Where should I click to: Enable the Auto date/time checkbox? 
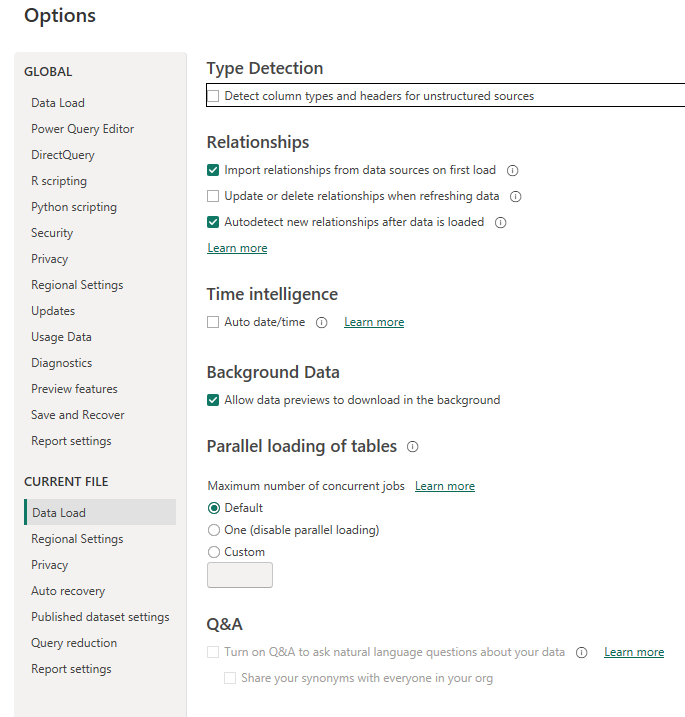(x=213, y=322)
